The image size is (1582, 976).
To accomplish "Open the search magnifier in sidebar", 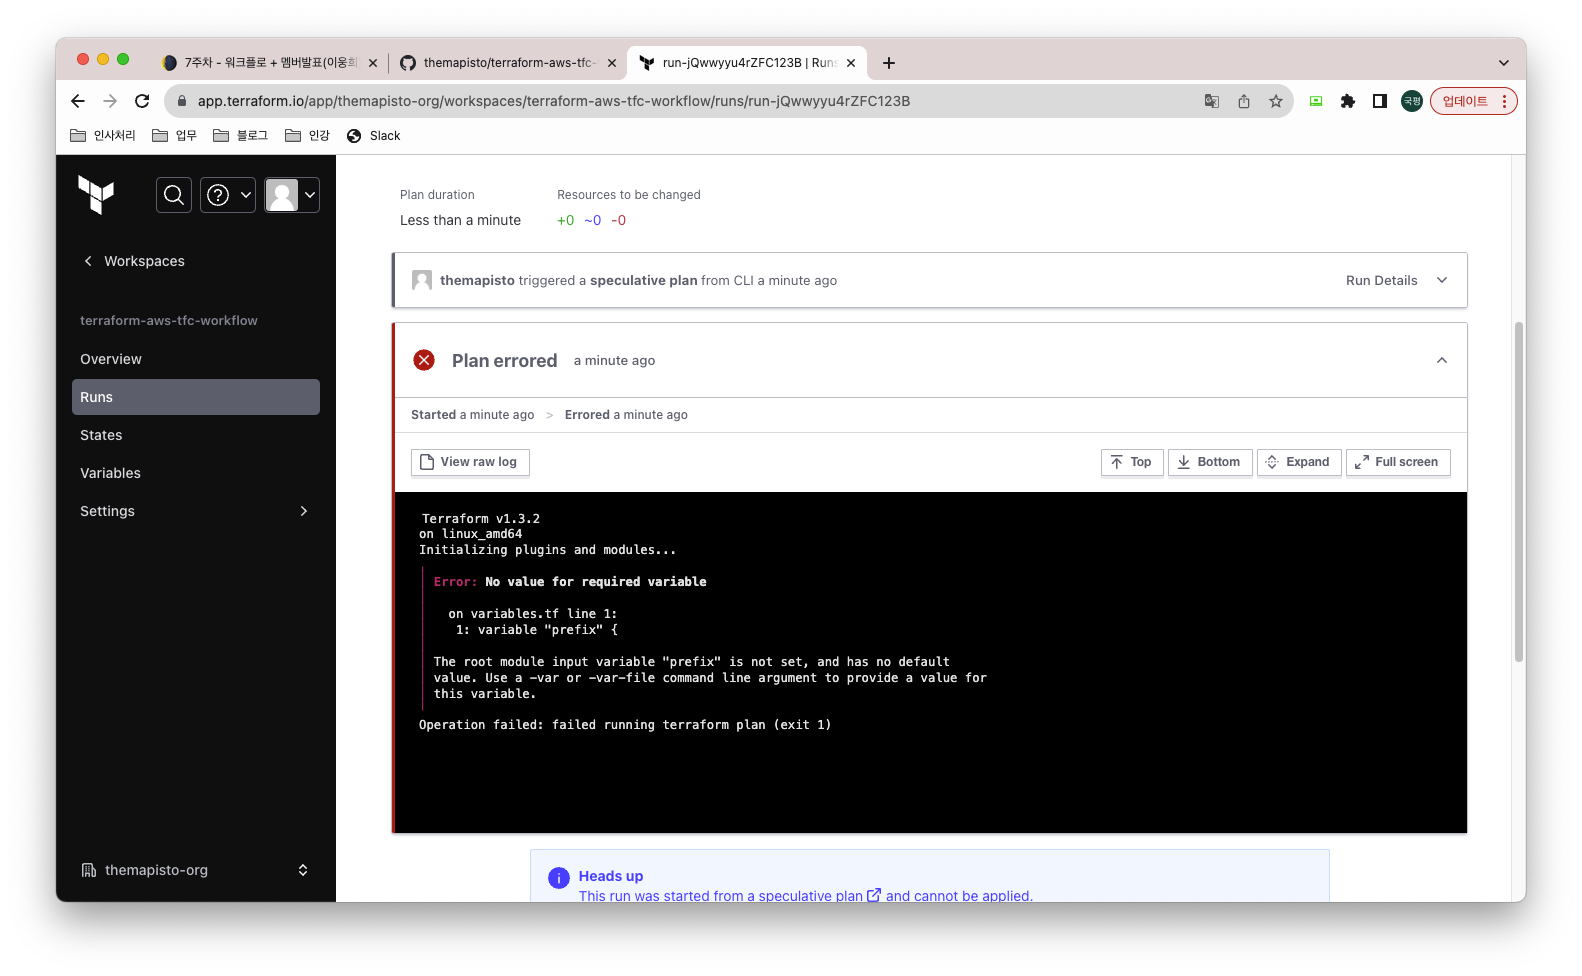I will (174, 195).
